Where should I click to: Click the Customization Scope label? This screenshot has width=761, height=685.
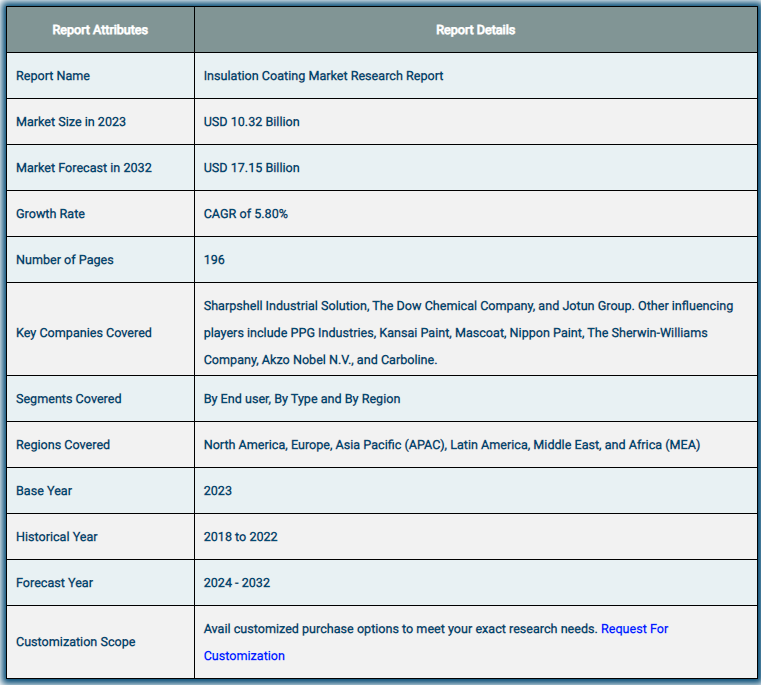pos(76,642)
